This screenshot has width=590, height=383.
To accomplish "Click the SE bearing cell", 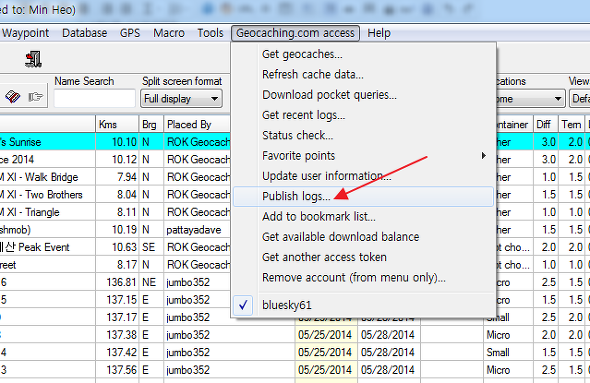I will click(x=151, y=247).
